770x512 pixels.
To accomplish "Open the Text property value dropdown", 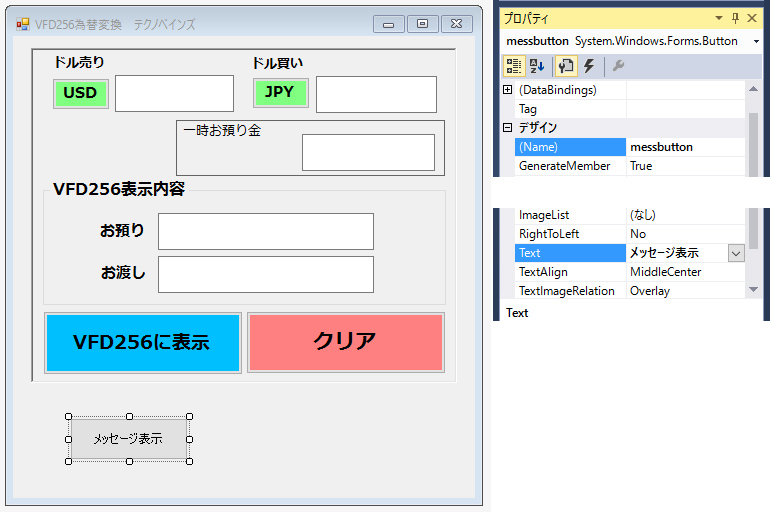I will 736,253.
